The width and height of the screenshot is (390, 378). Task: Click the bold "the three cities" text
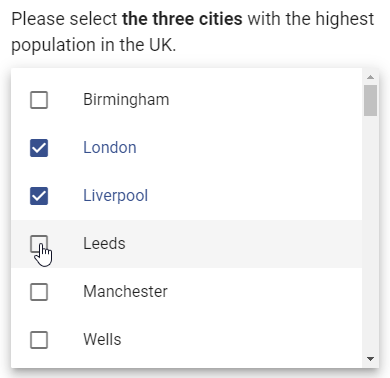pos(182,19)
